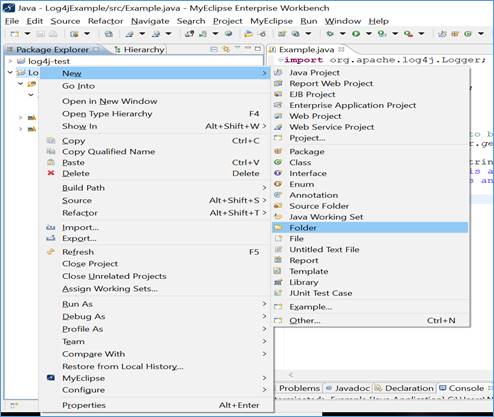Open the Run As submenu

[156, 304]
